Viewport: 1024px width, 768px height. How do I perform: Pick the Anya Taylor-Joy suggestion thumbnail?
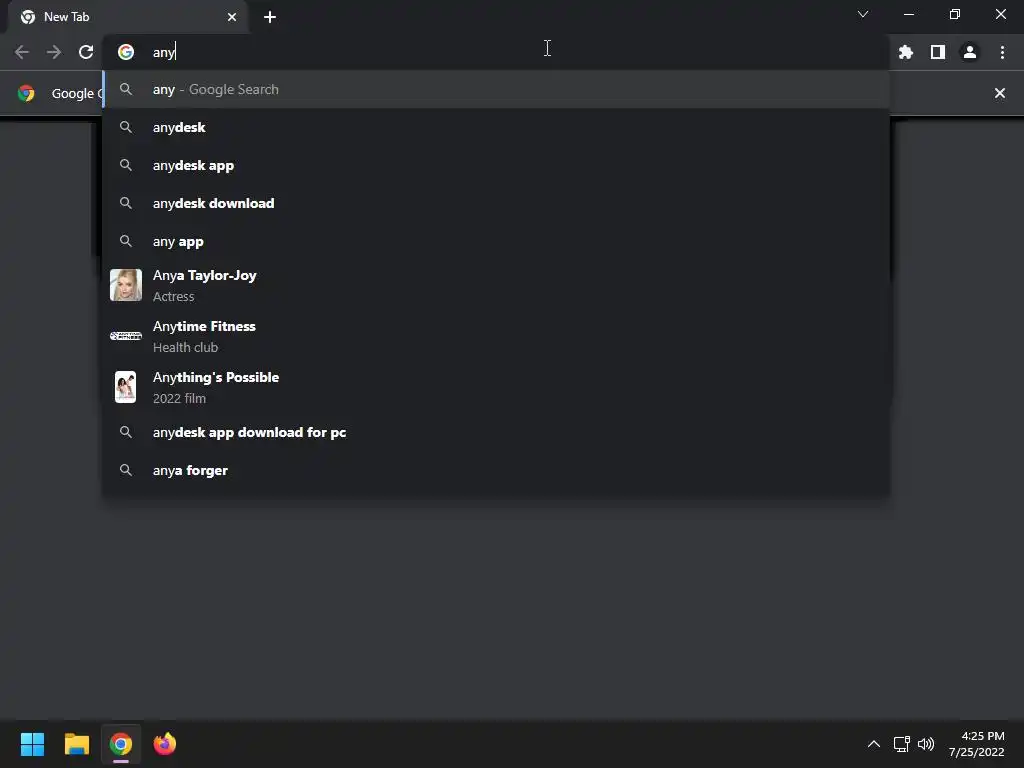pos(126,285)
